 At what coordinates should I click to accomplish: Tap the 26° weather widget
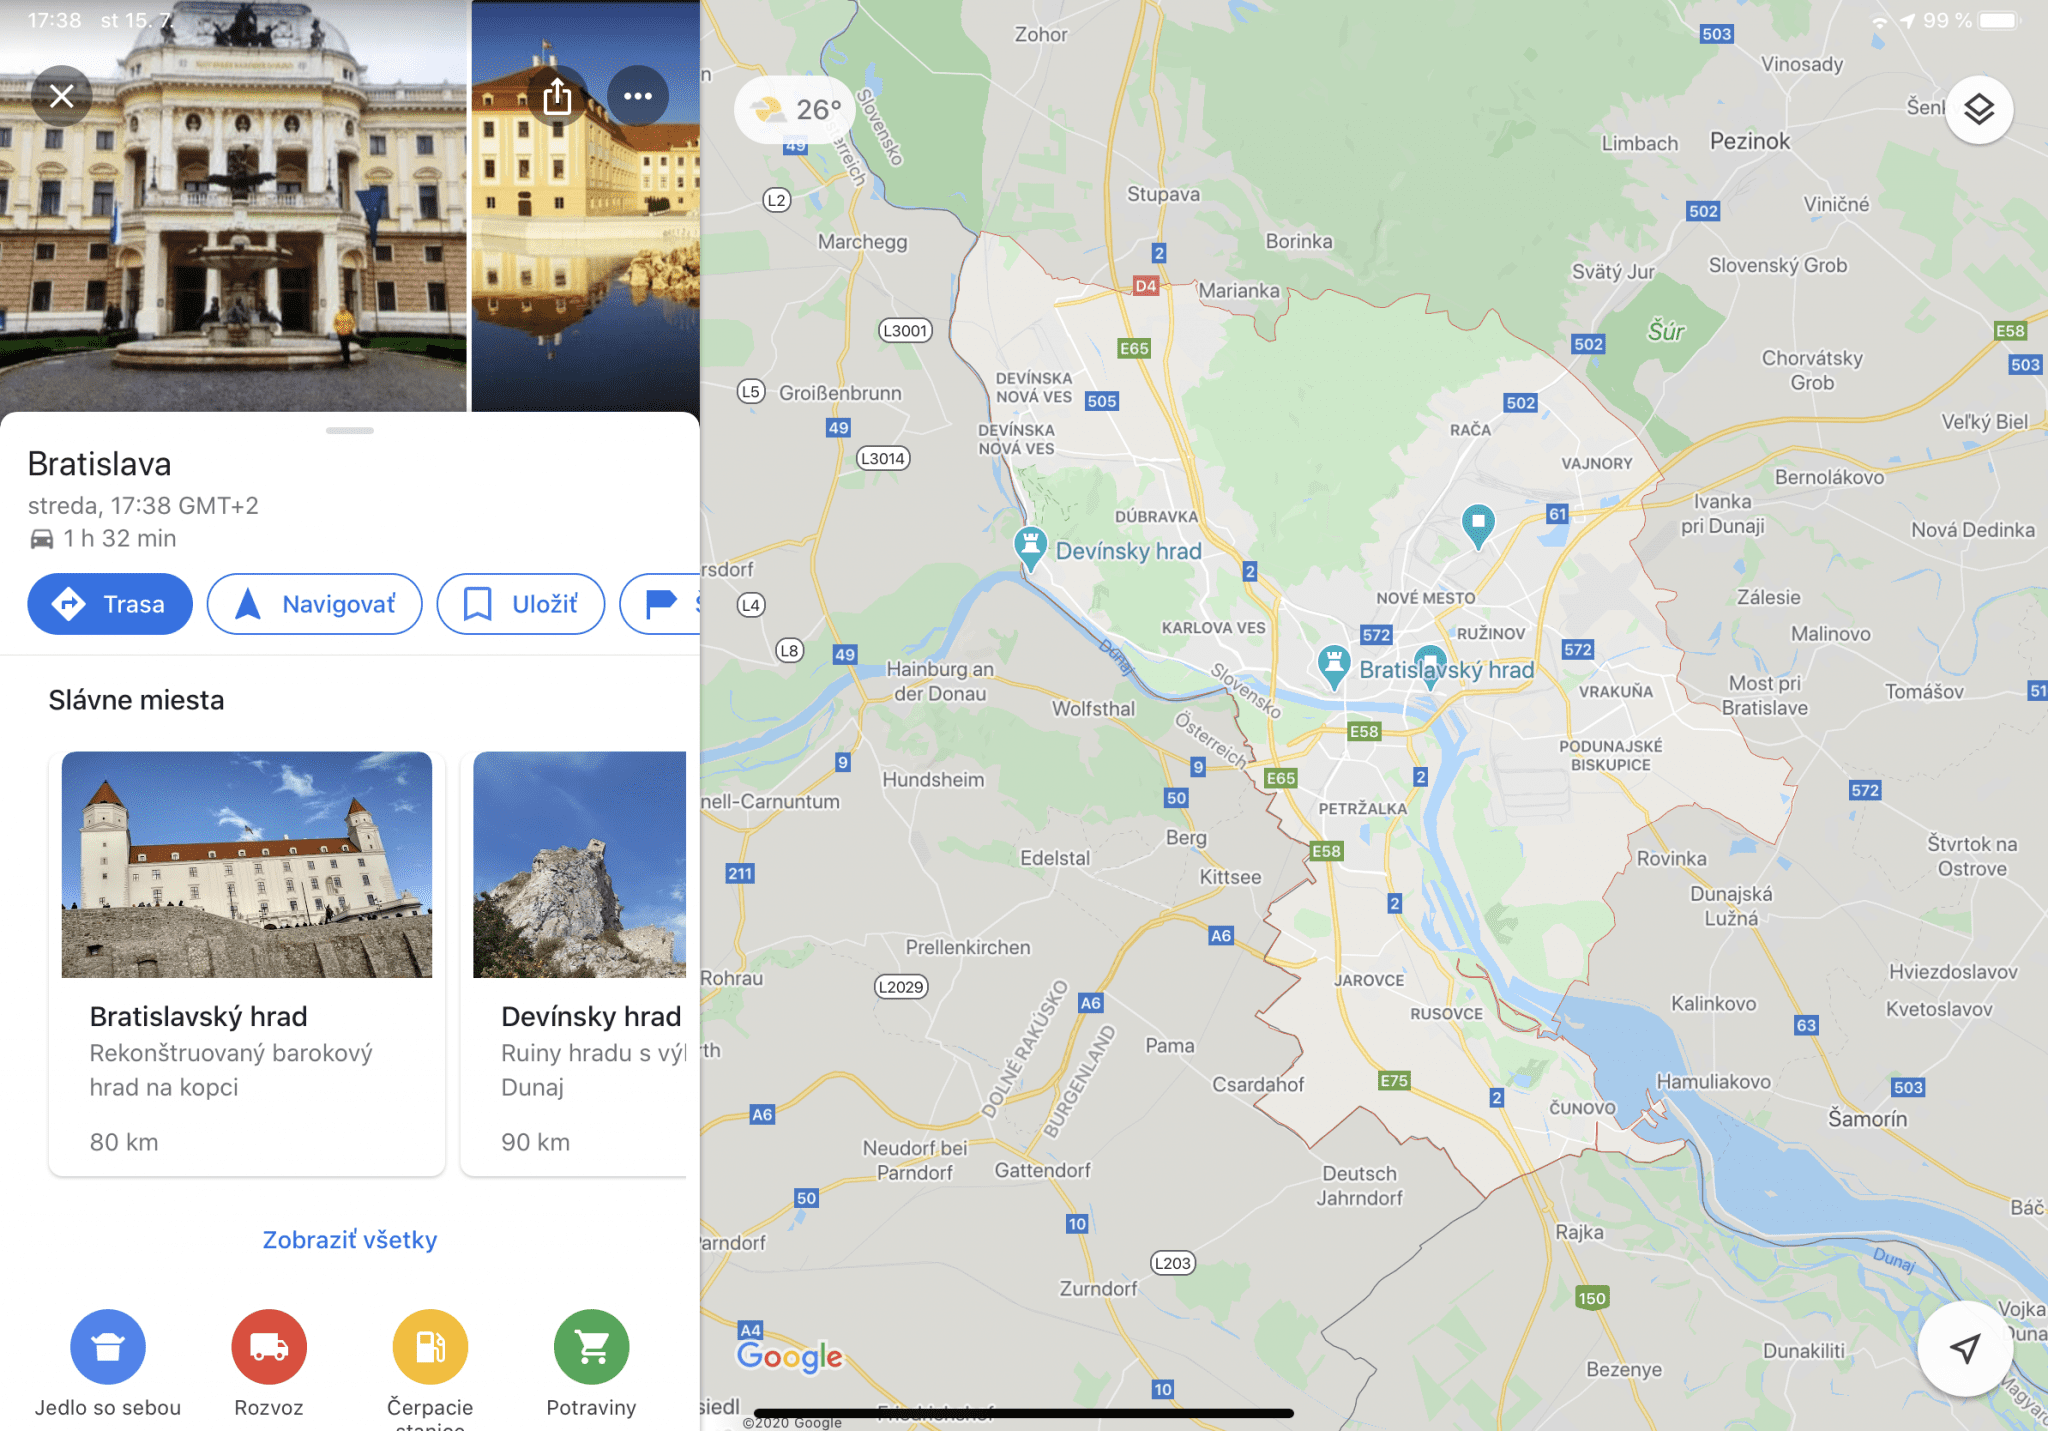[797, 109]
